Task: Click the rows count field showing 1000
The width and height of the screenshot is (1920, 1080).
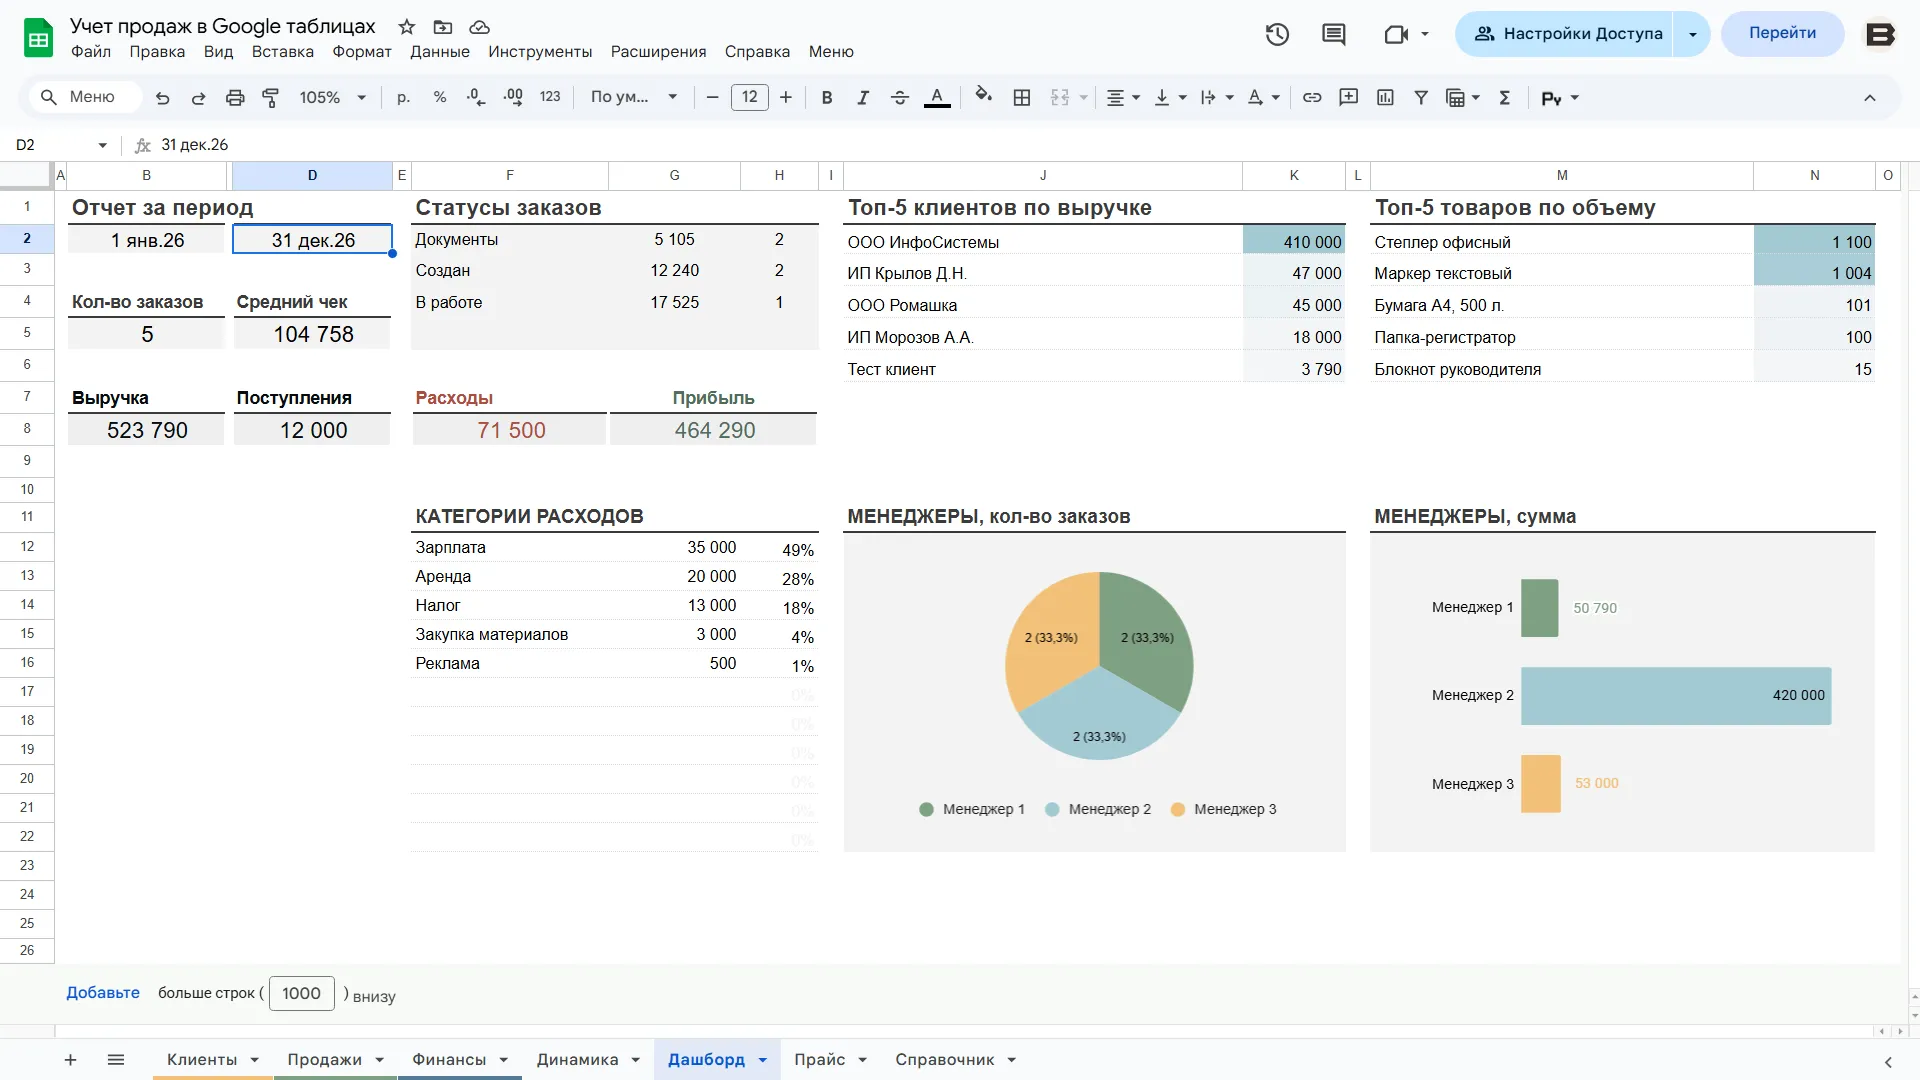Action: (x=301, y=994)
